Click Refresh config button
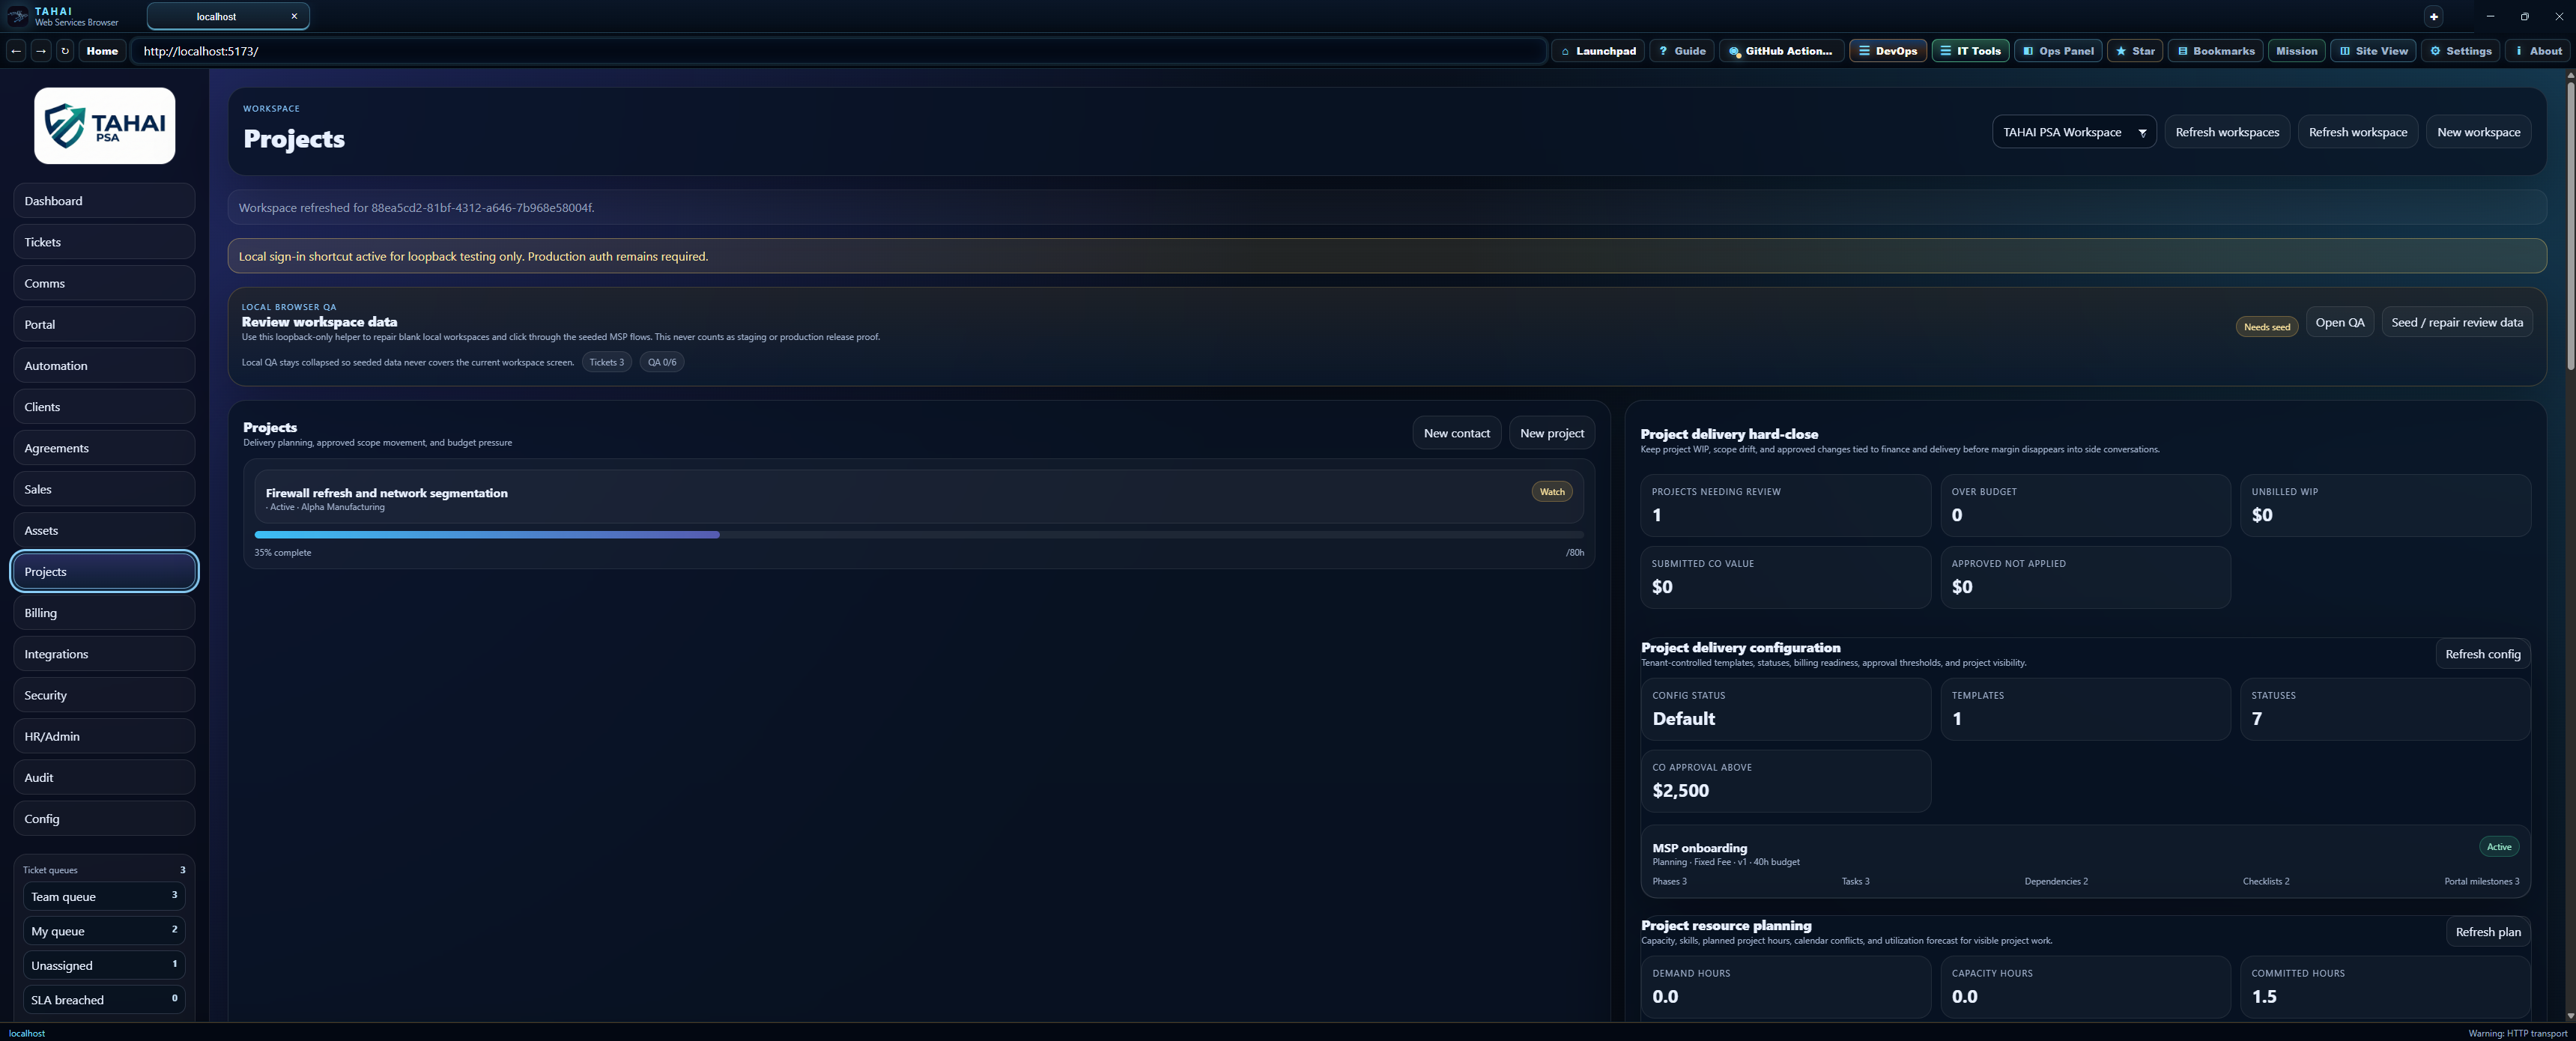Viewport: 2576px width, 1041px height. coord(2482,654)
